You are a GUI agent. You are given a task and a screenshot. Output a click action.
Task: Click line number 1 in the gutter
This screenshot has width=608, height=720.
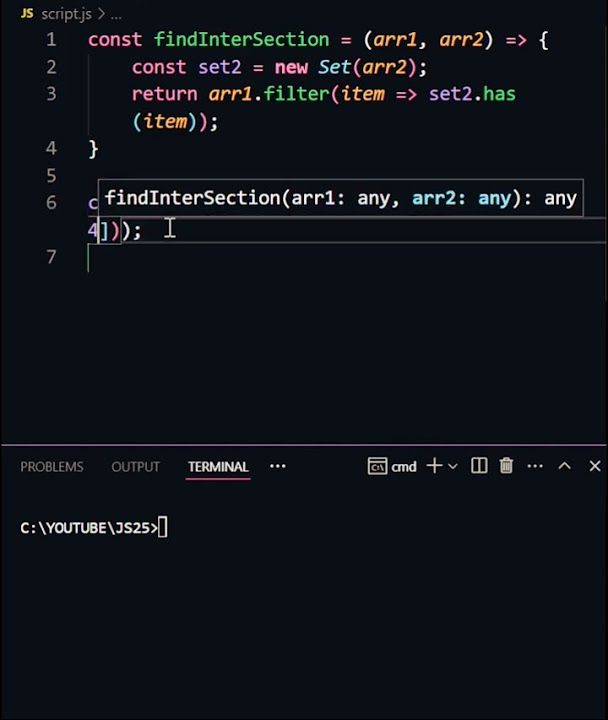[x=50, y=40]
